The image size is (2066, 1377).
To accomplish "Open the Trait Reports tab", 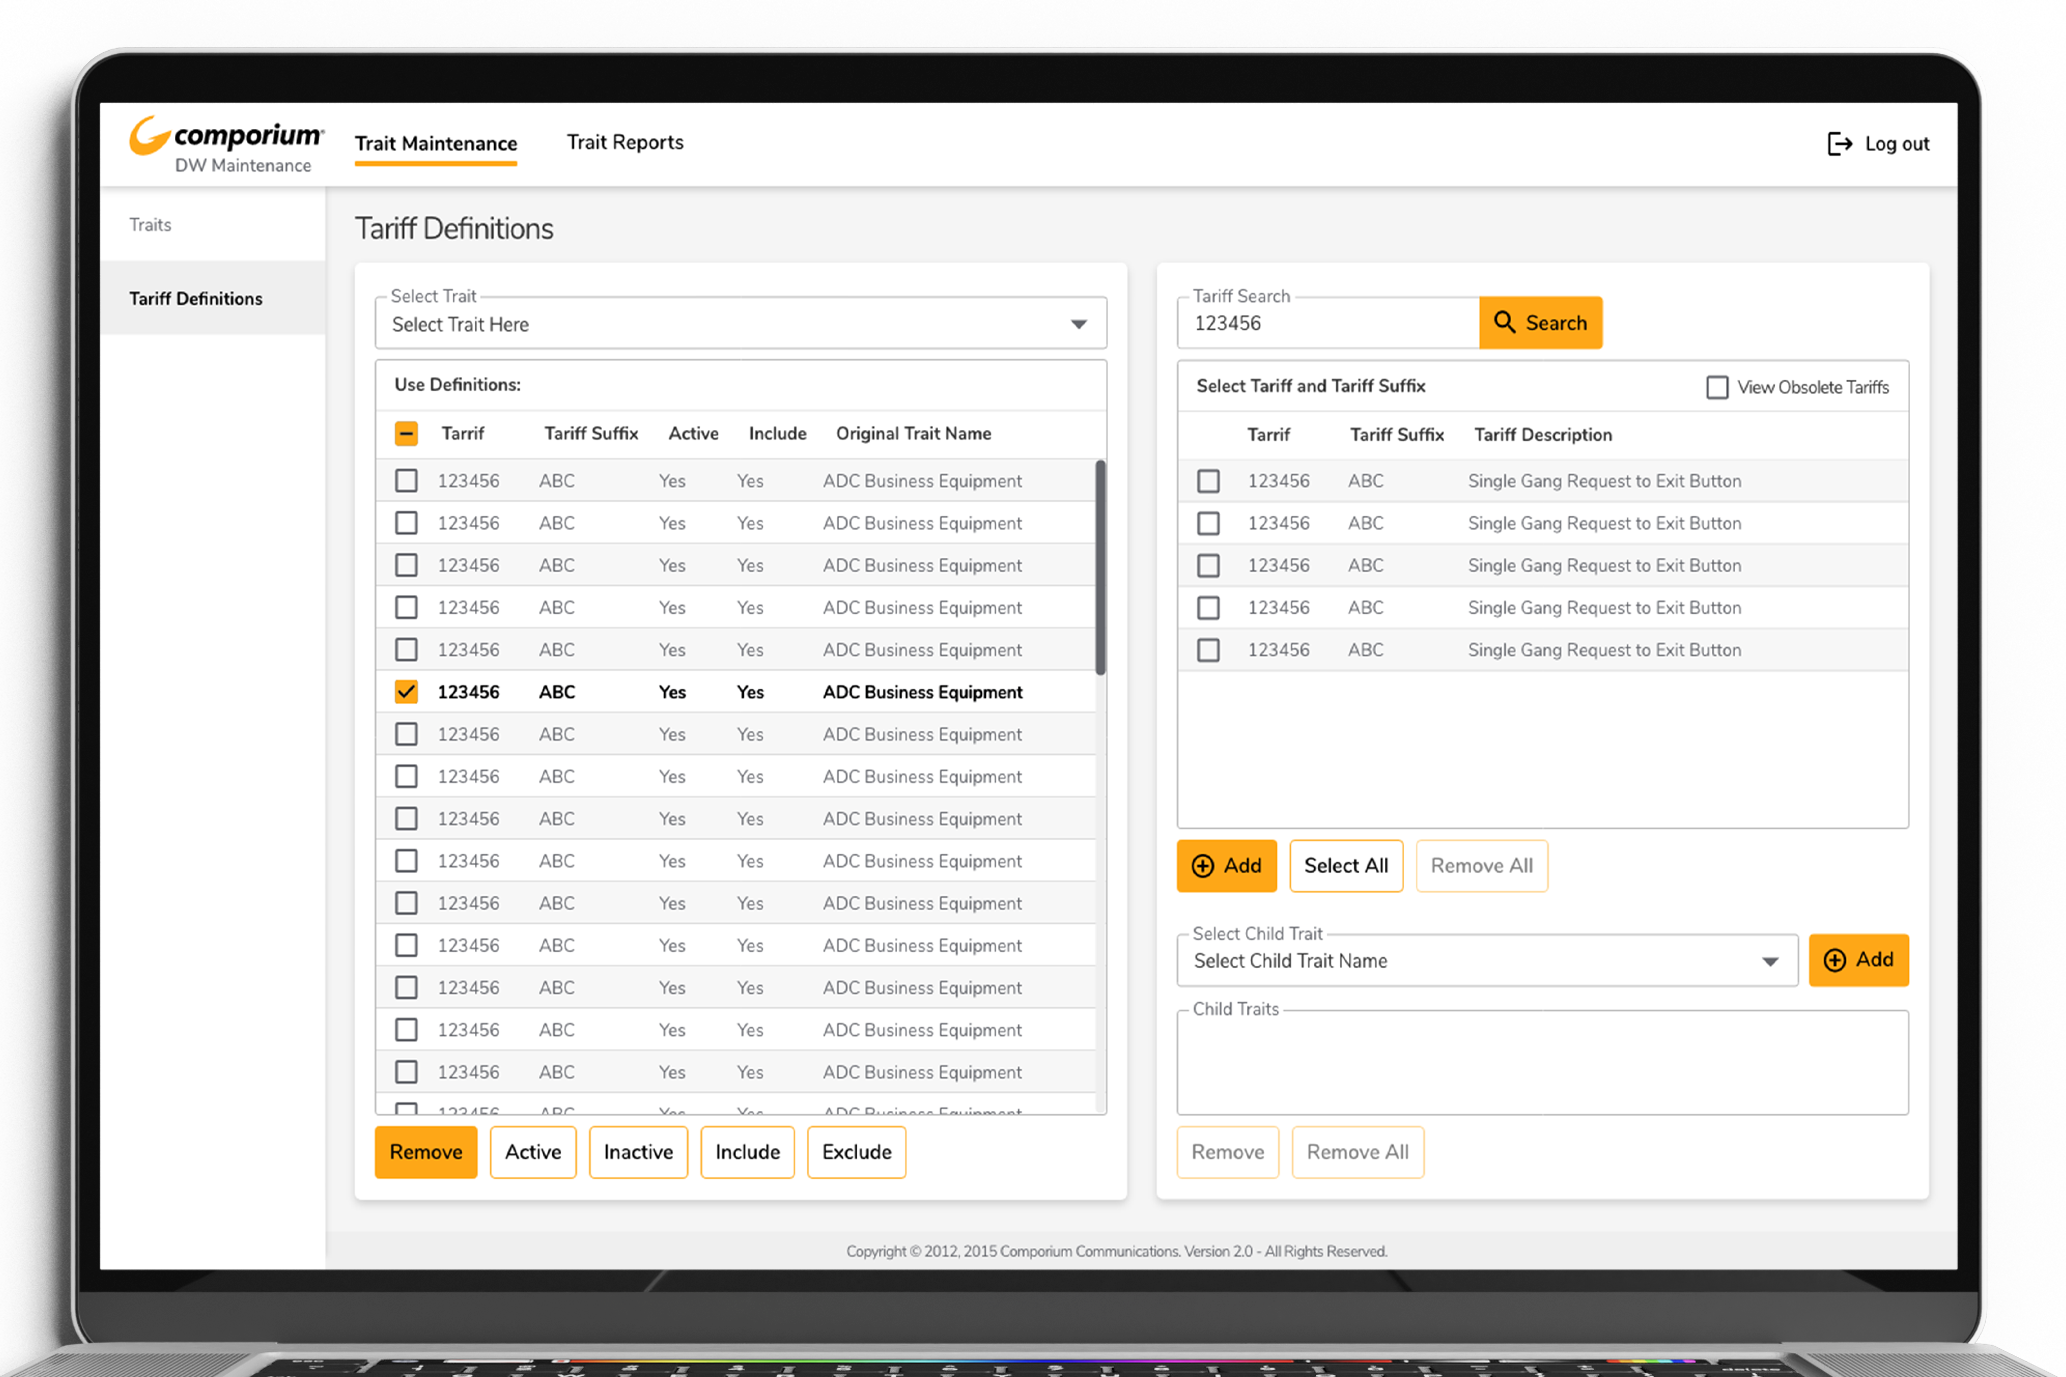I will point(625,142).
